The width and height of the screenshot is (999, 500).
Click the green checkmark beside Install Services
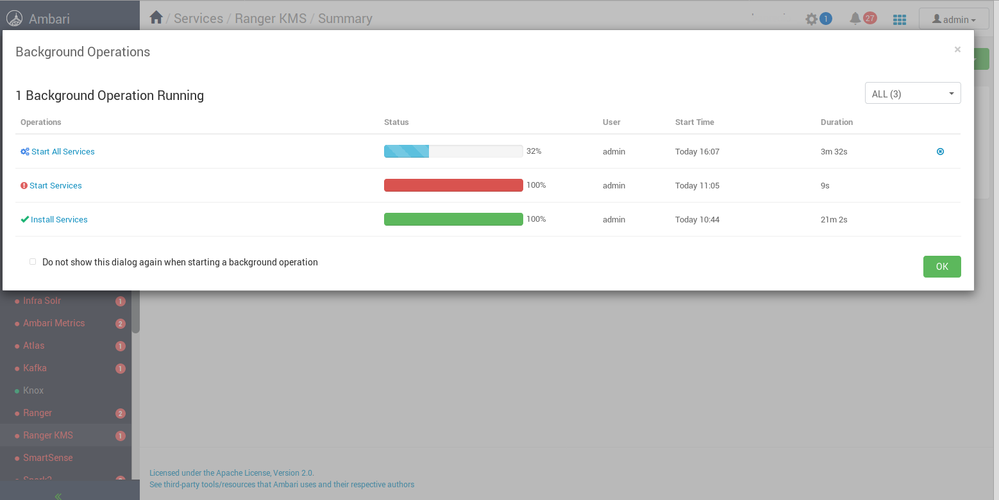click(25, 219)
